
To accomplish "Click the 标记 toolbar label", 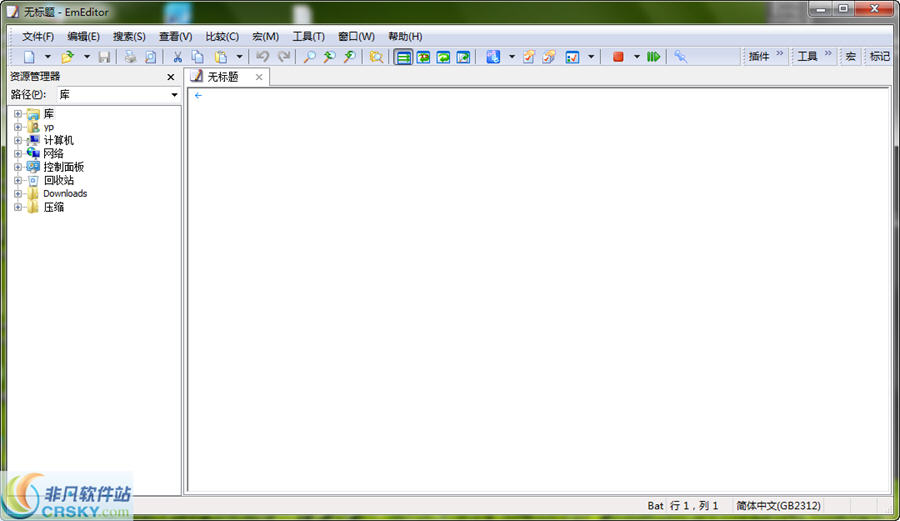I will tap(879, 56).
